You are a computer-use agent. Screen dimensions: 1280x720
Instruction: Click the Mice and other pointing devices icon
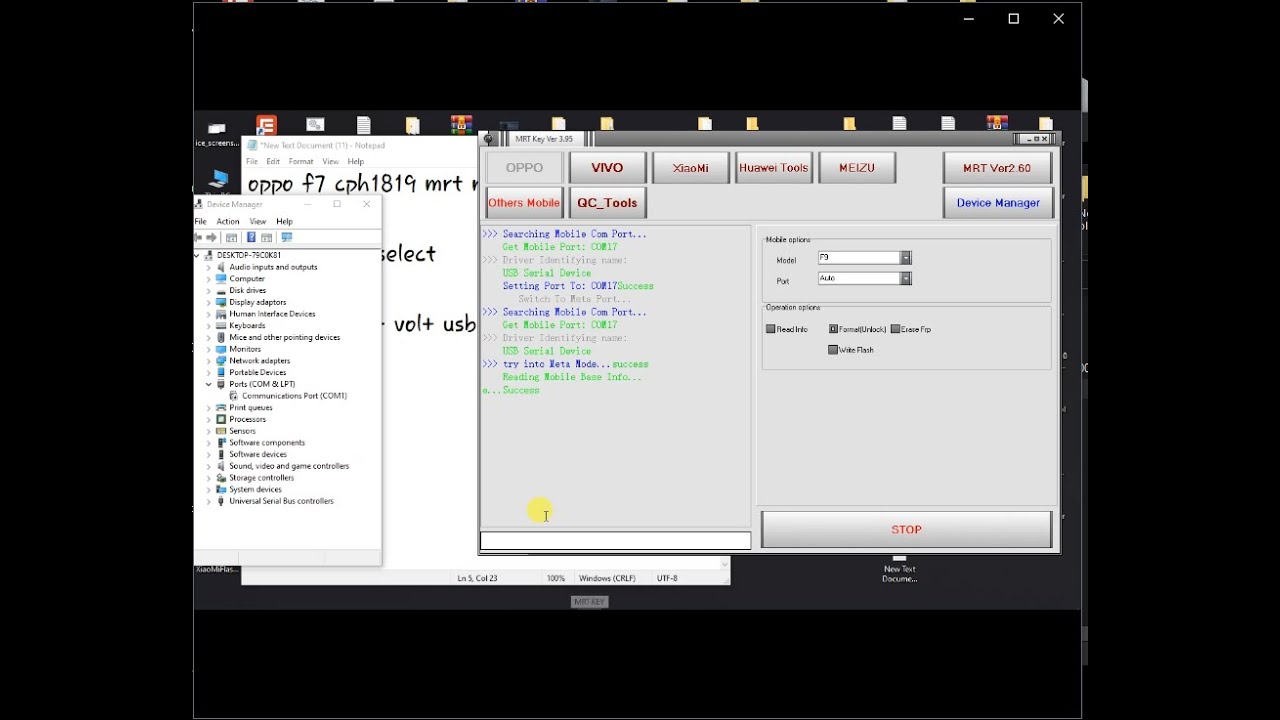coord(221,337)
